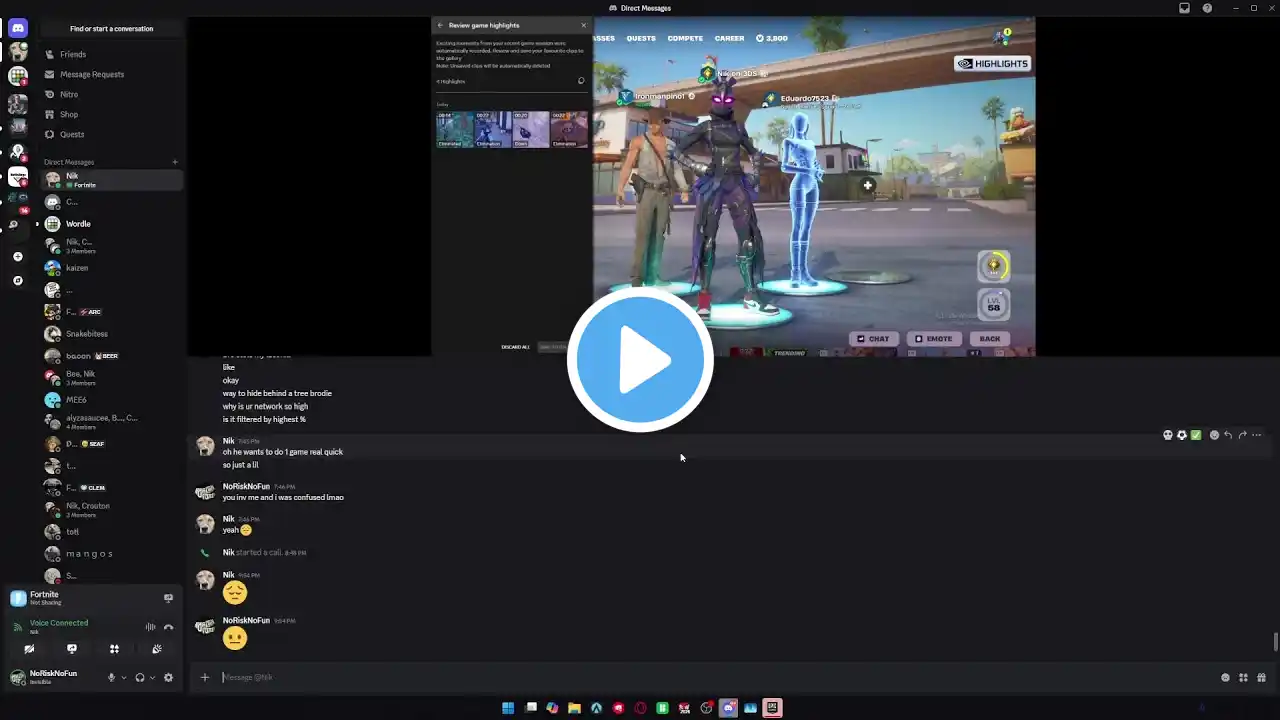Go back from Review game highlights
This screenshot has height=720, width=1280.
[440, 25]
